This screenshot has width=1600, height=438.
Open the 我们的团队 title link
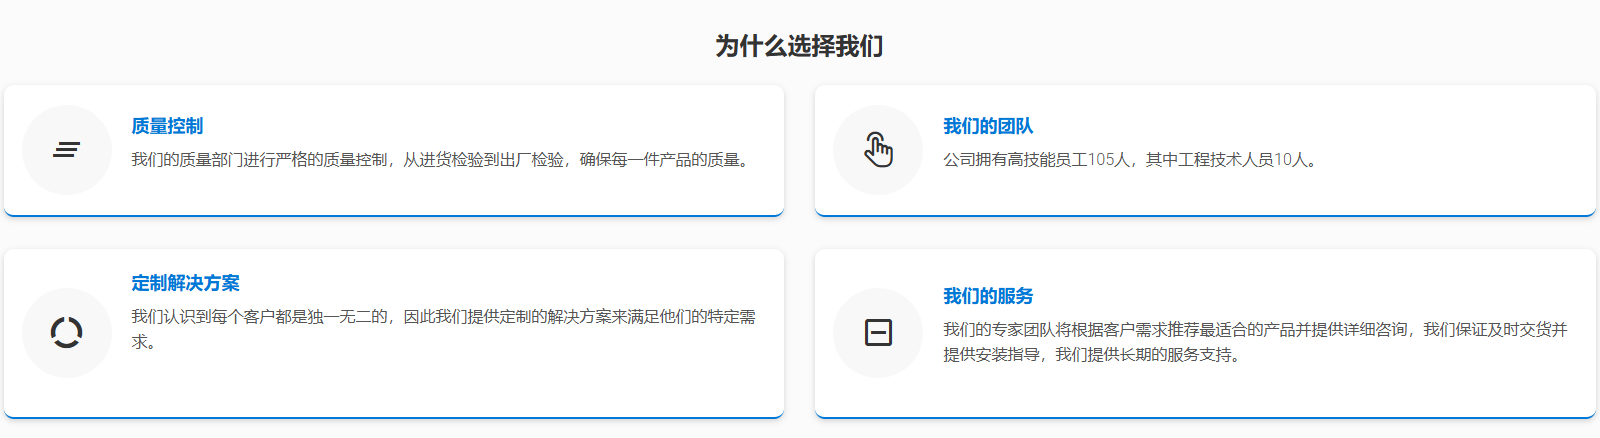(988, 126)
